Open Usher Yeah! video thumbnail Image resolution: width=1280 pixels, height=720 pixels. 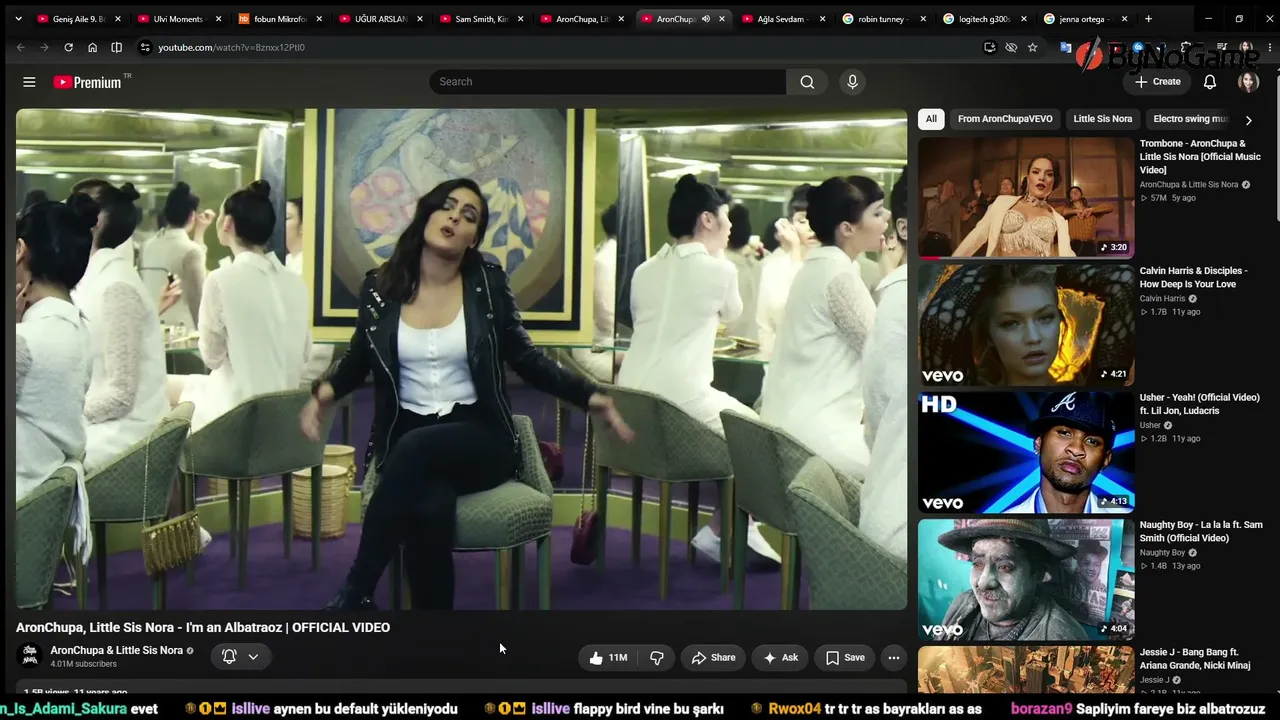1026,451
